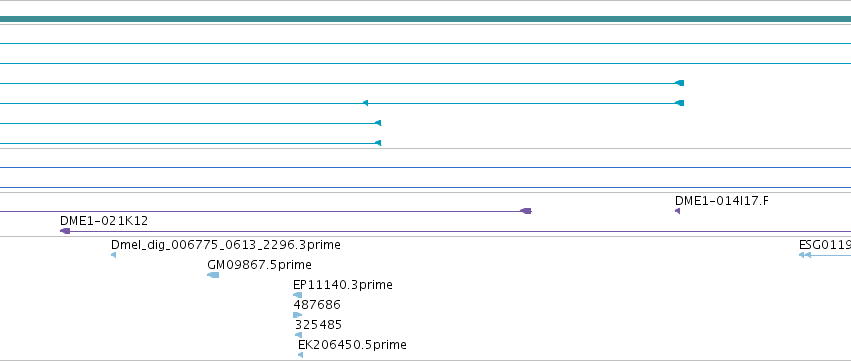Screen dimensions: 851x361
Task: Click the ESG0119 label at right edge
Action: point(825,245)
